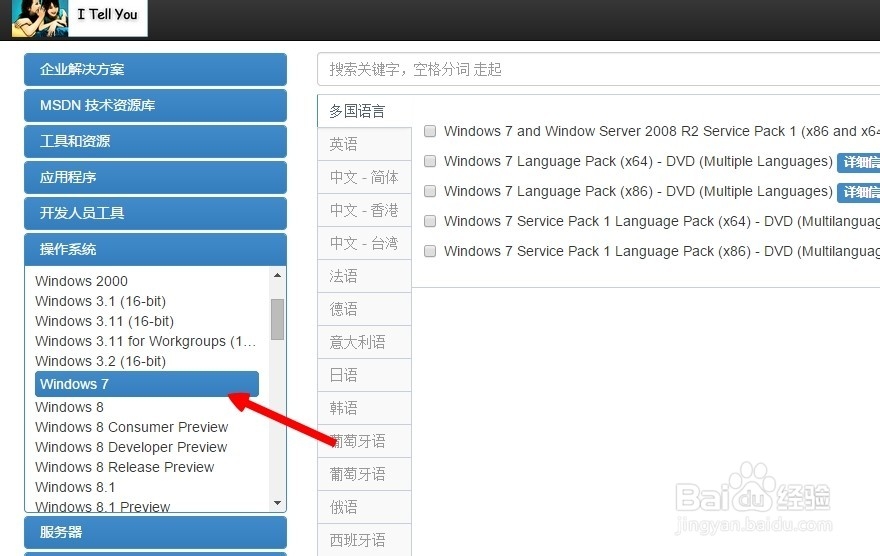This screenshot has width=880, height=556.
Task: Open the 多国语言 language tab
Action: [364, 111]
